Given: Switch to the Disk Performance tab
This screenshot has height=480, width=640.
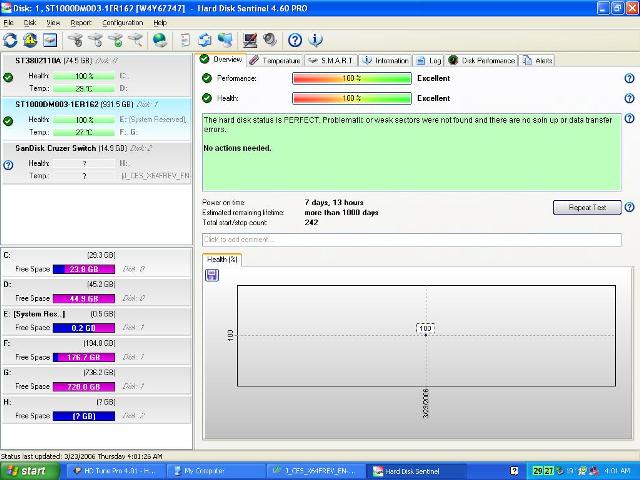Looking at the screenshot, I should tap(482, 60).
